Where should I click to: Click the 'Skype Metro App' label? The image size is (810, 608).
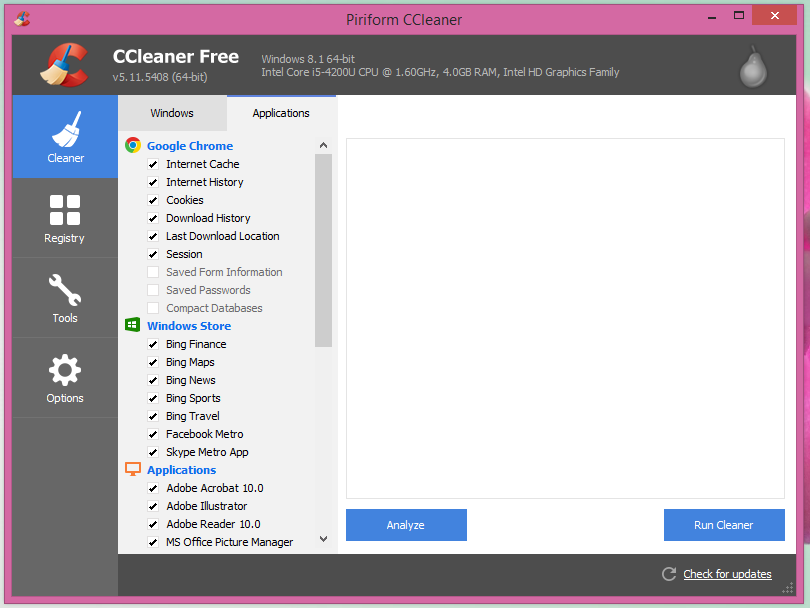(207, 453)
